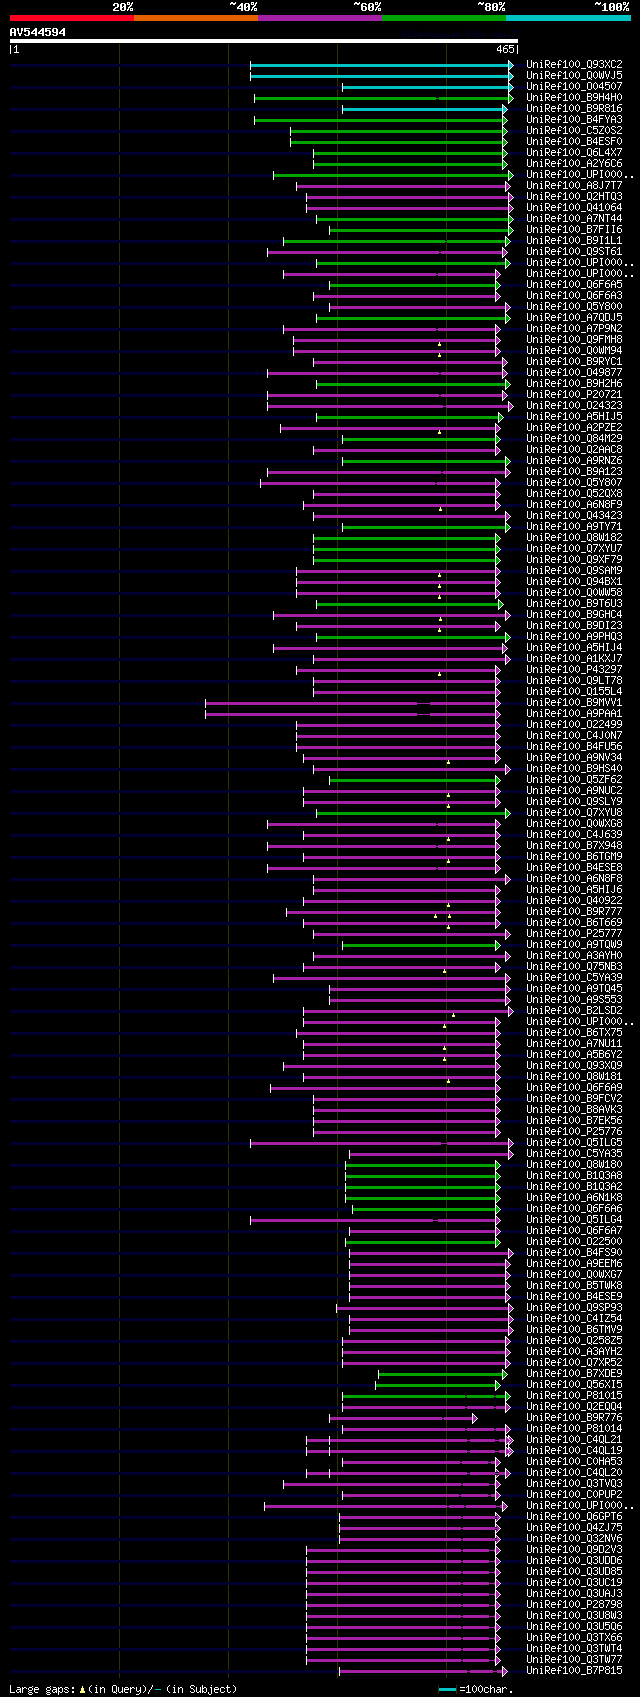Click the label UniRef100_P81015

[x=574, y=1396]
